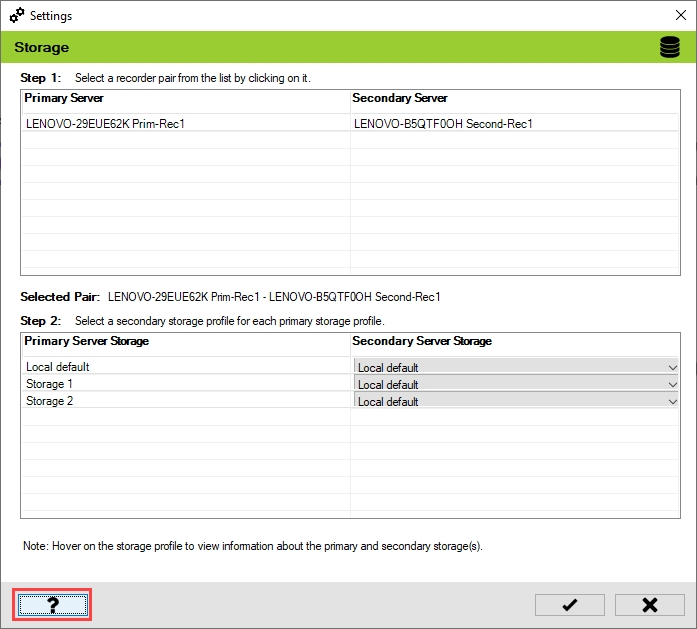This screenshot has width=697, height=629.
Task: Select the Storage 1 primary profile row
Action: pos(50,384)
